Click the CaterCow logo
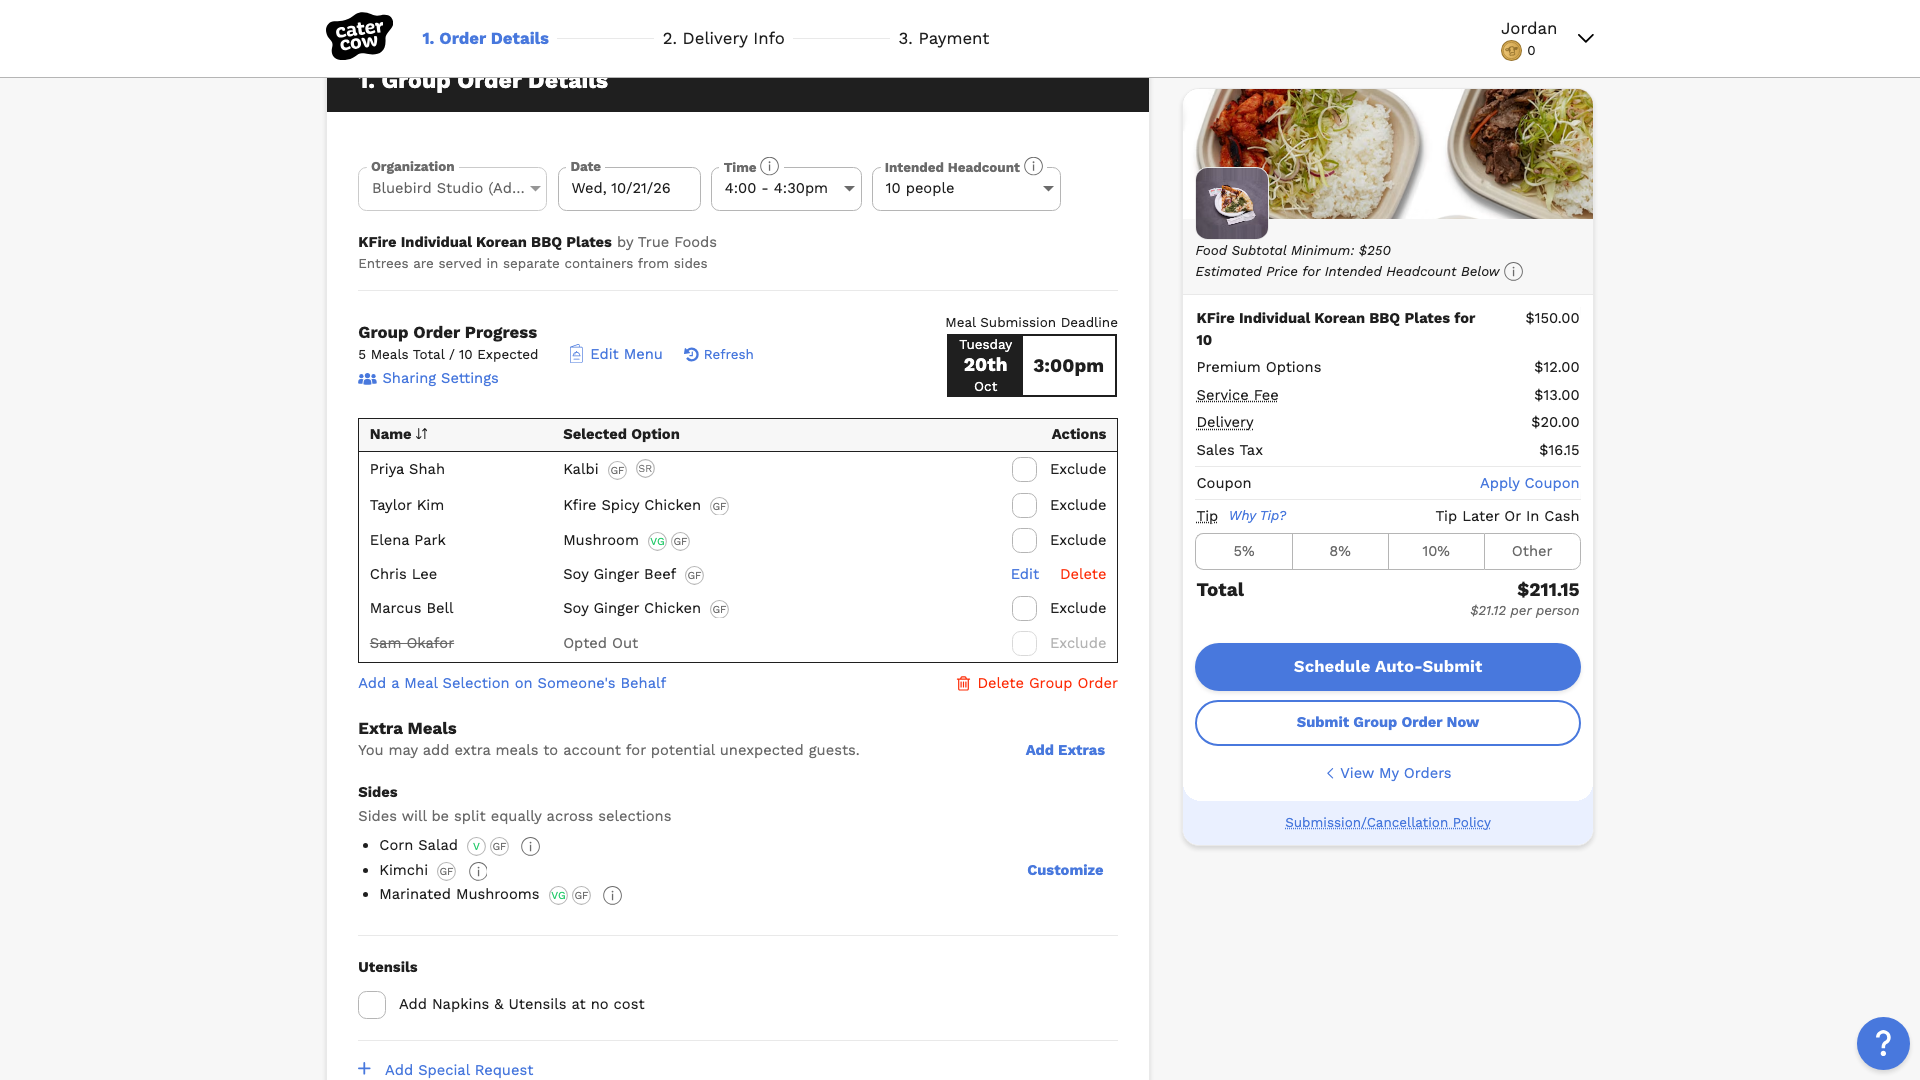The width and height of the screenshot is (1920, 1080). coord(359,37)
